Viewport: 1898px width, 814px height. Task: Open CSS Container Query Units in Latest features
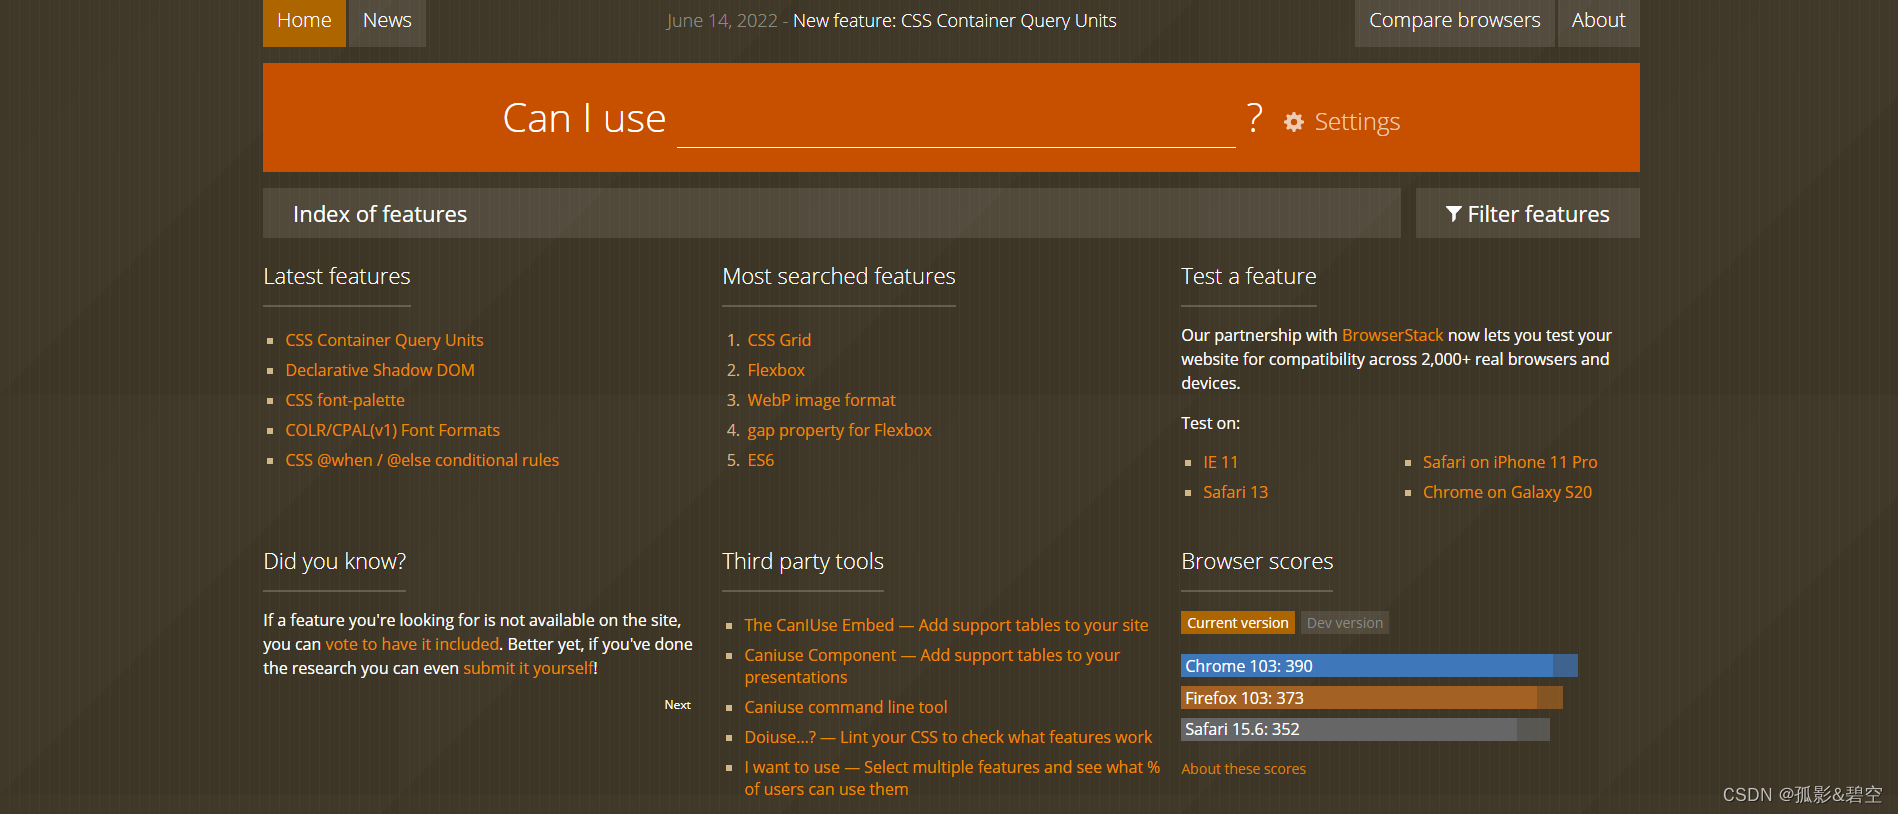pos(384,340)
